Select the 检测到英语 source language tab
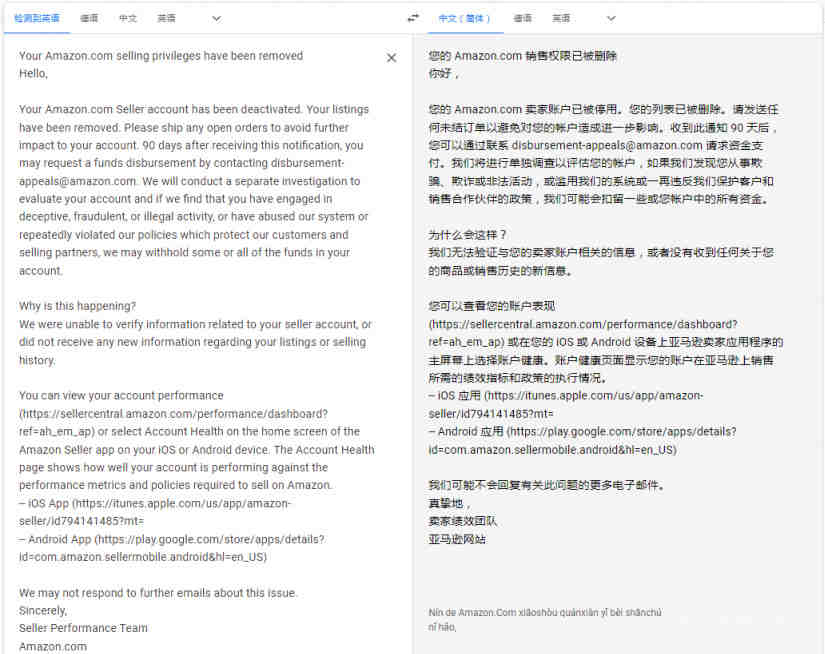 (37, 18)
